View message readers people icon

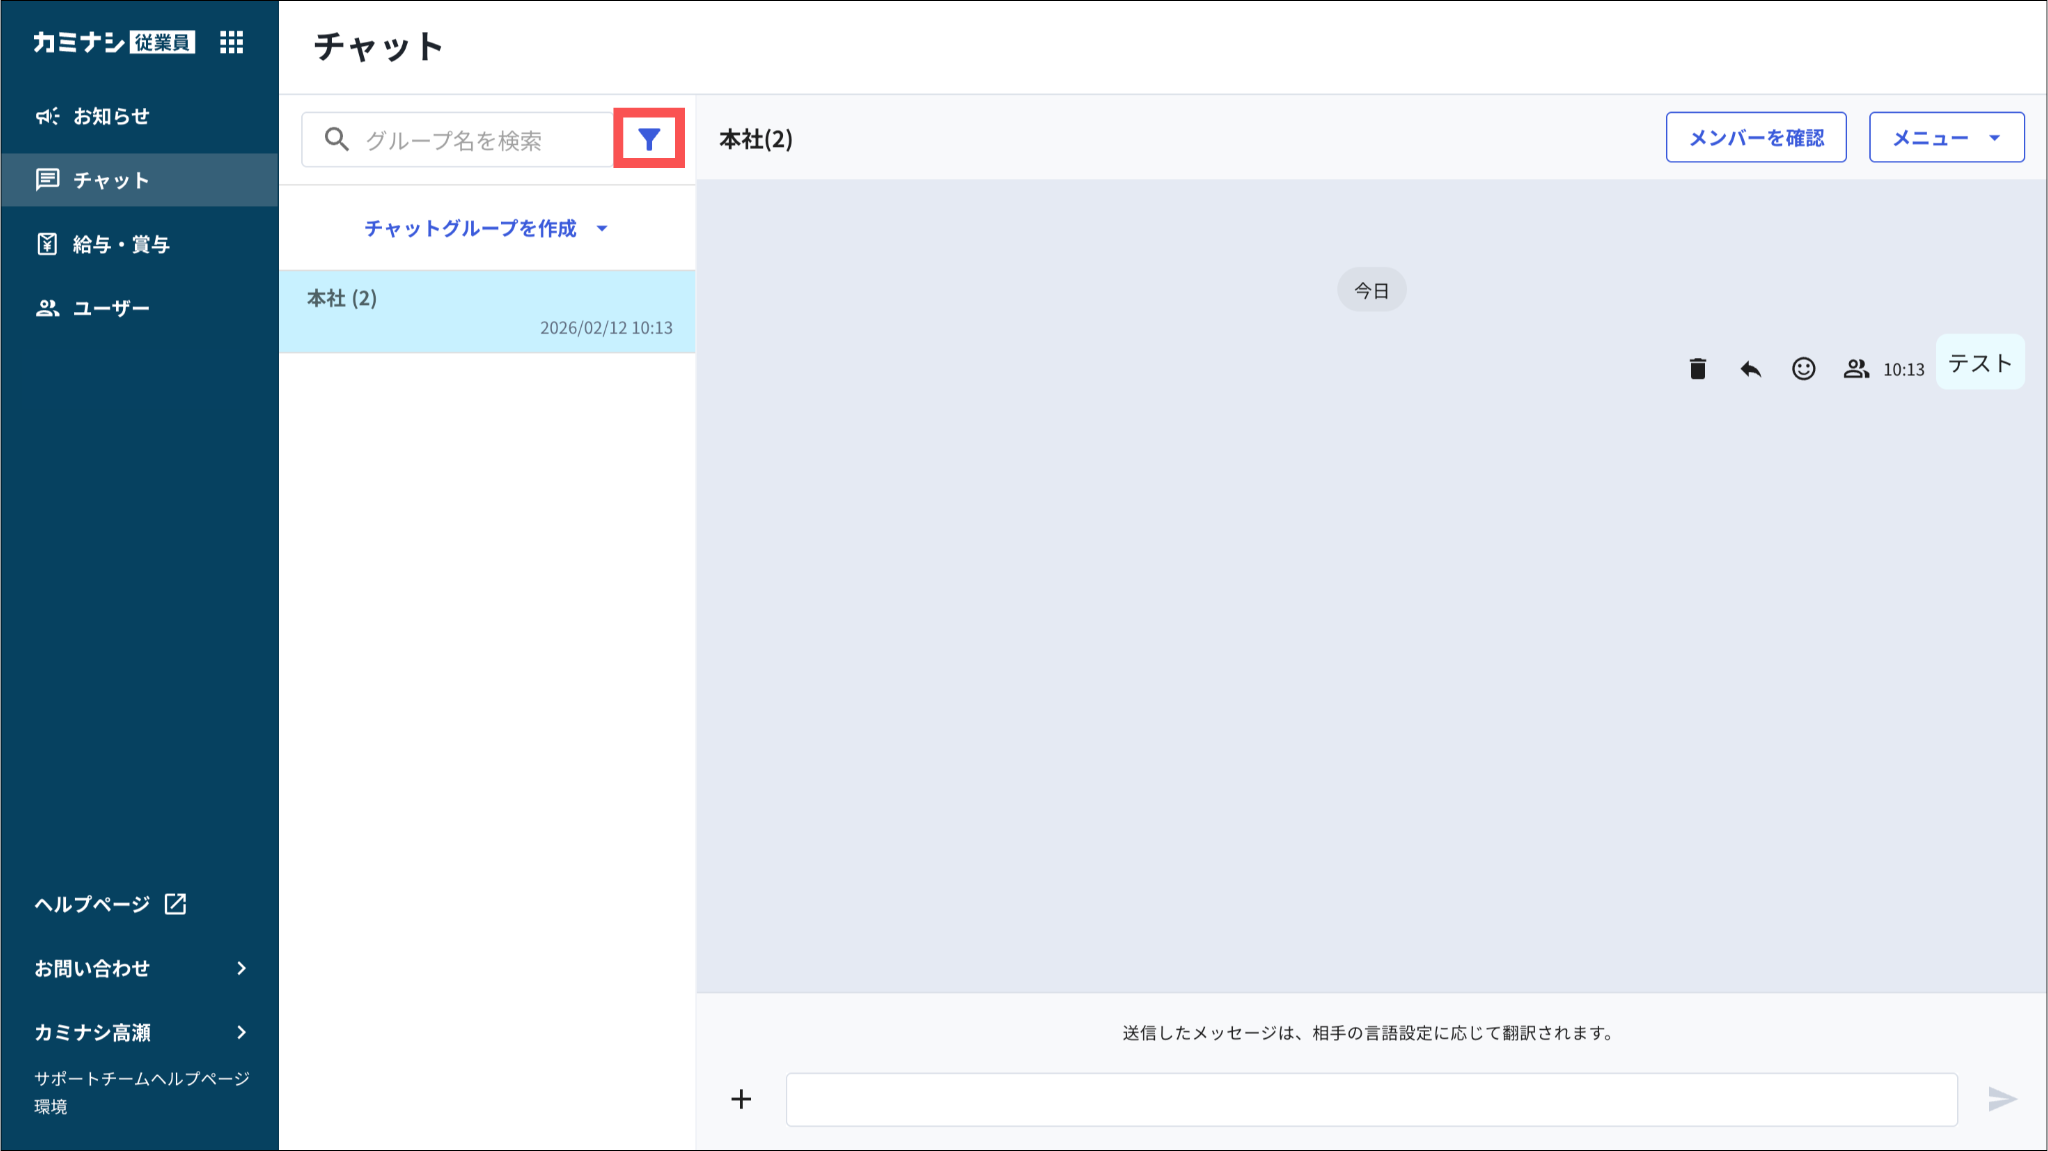pos(1856,369)
